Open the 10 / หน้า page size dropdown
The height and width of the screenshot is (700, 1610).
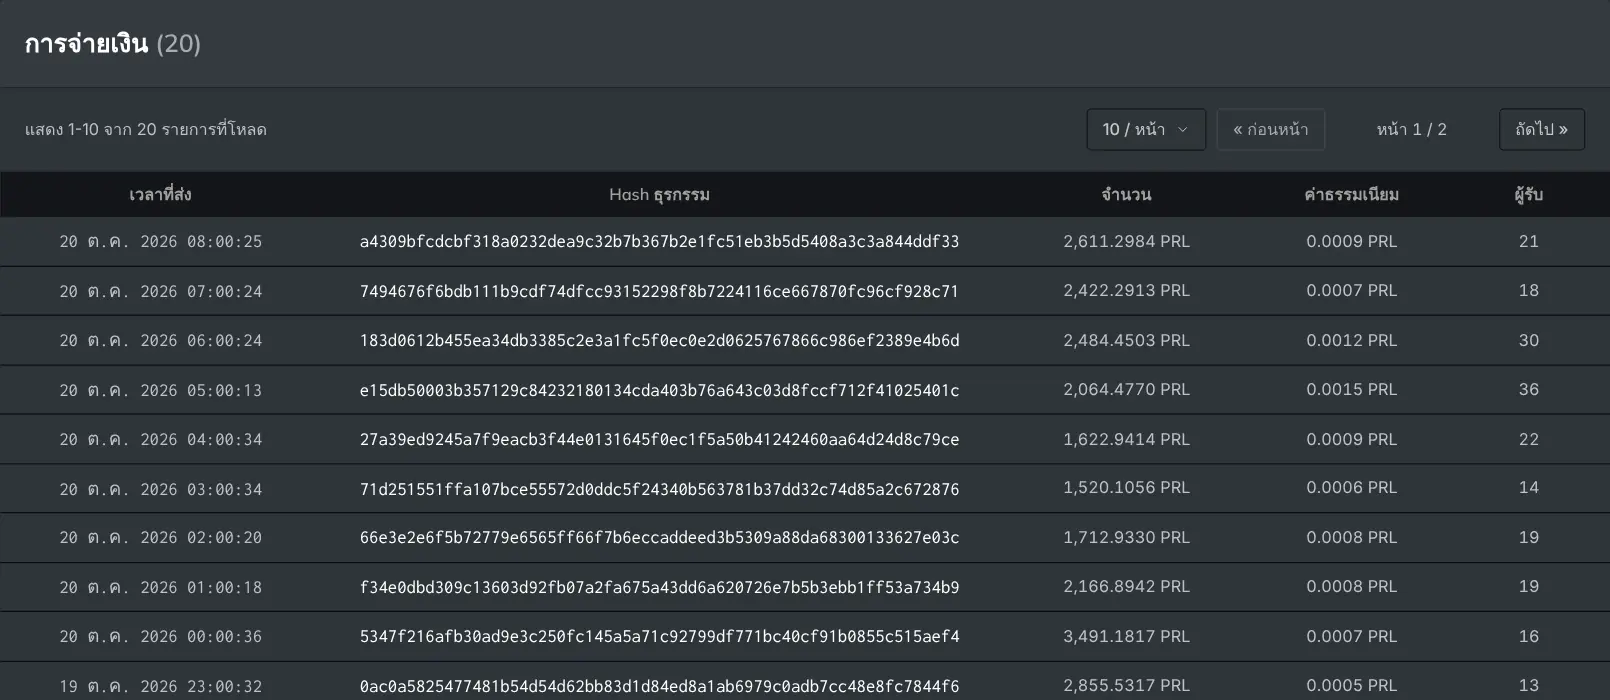(x=1146, y=129)
